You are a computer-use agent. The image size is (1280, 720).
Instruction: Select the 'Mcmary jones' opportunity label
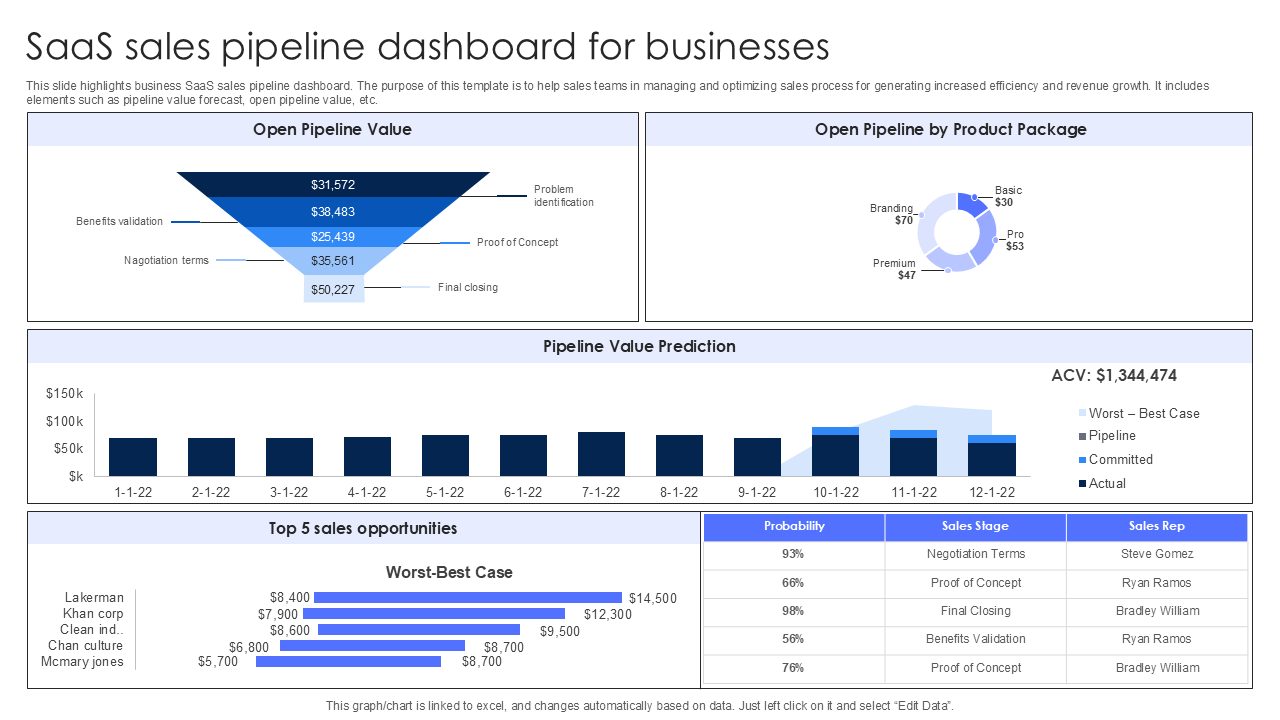point(83,662)
